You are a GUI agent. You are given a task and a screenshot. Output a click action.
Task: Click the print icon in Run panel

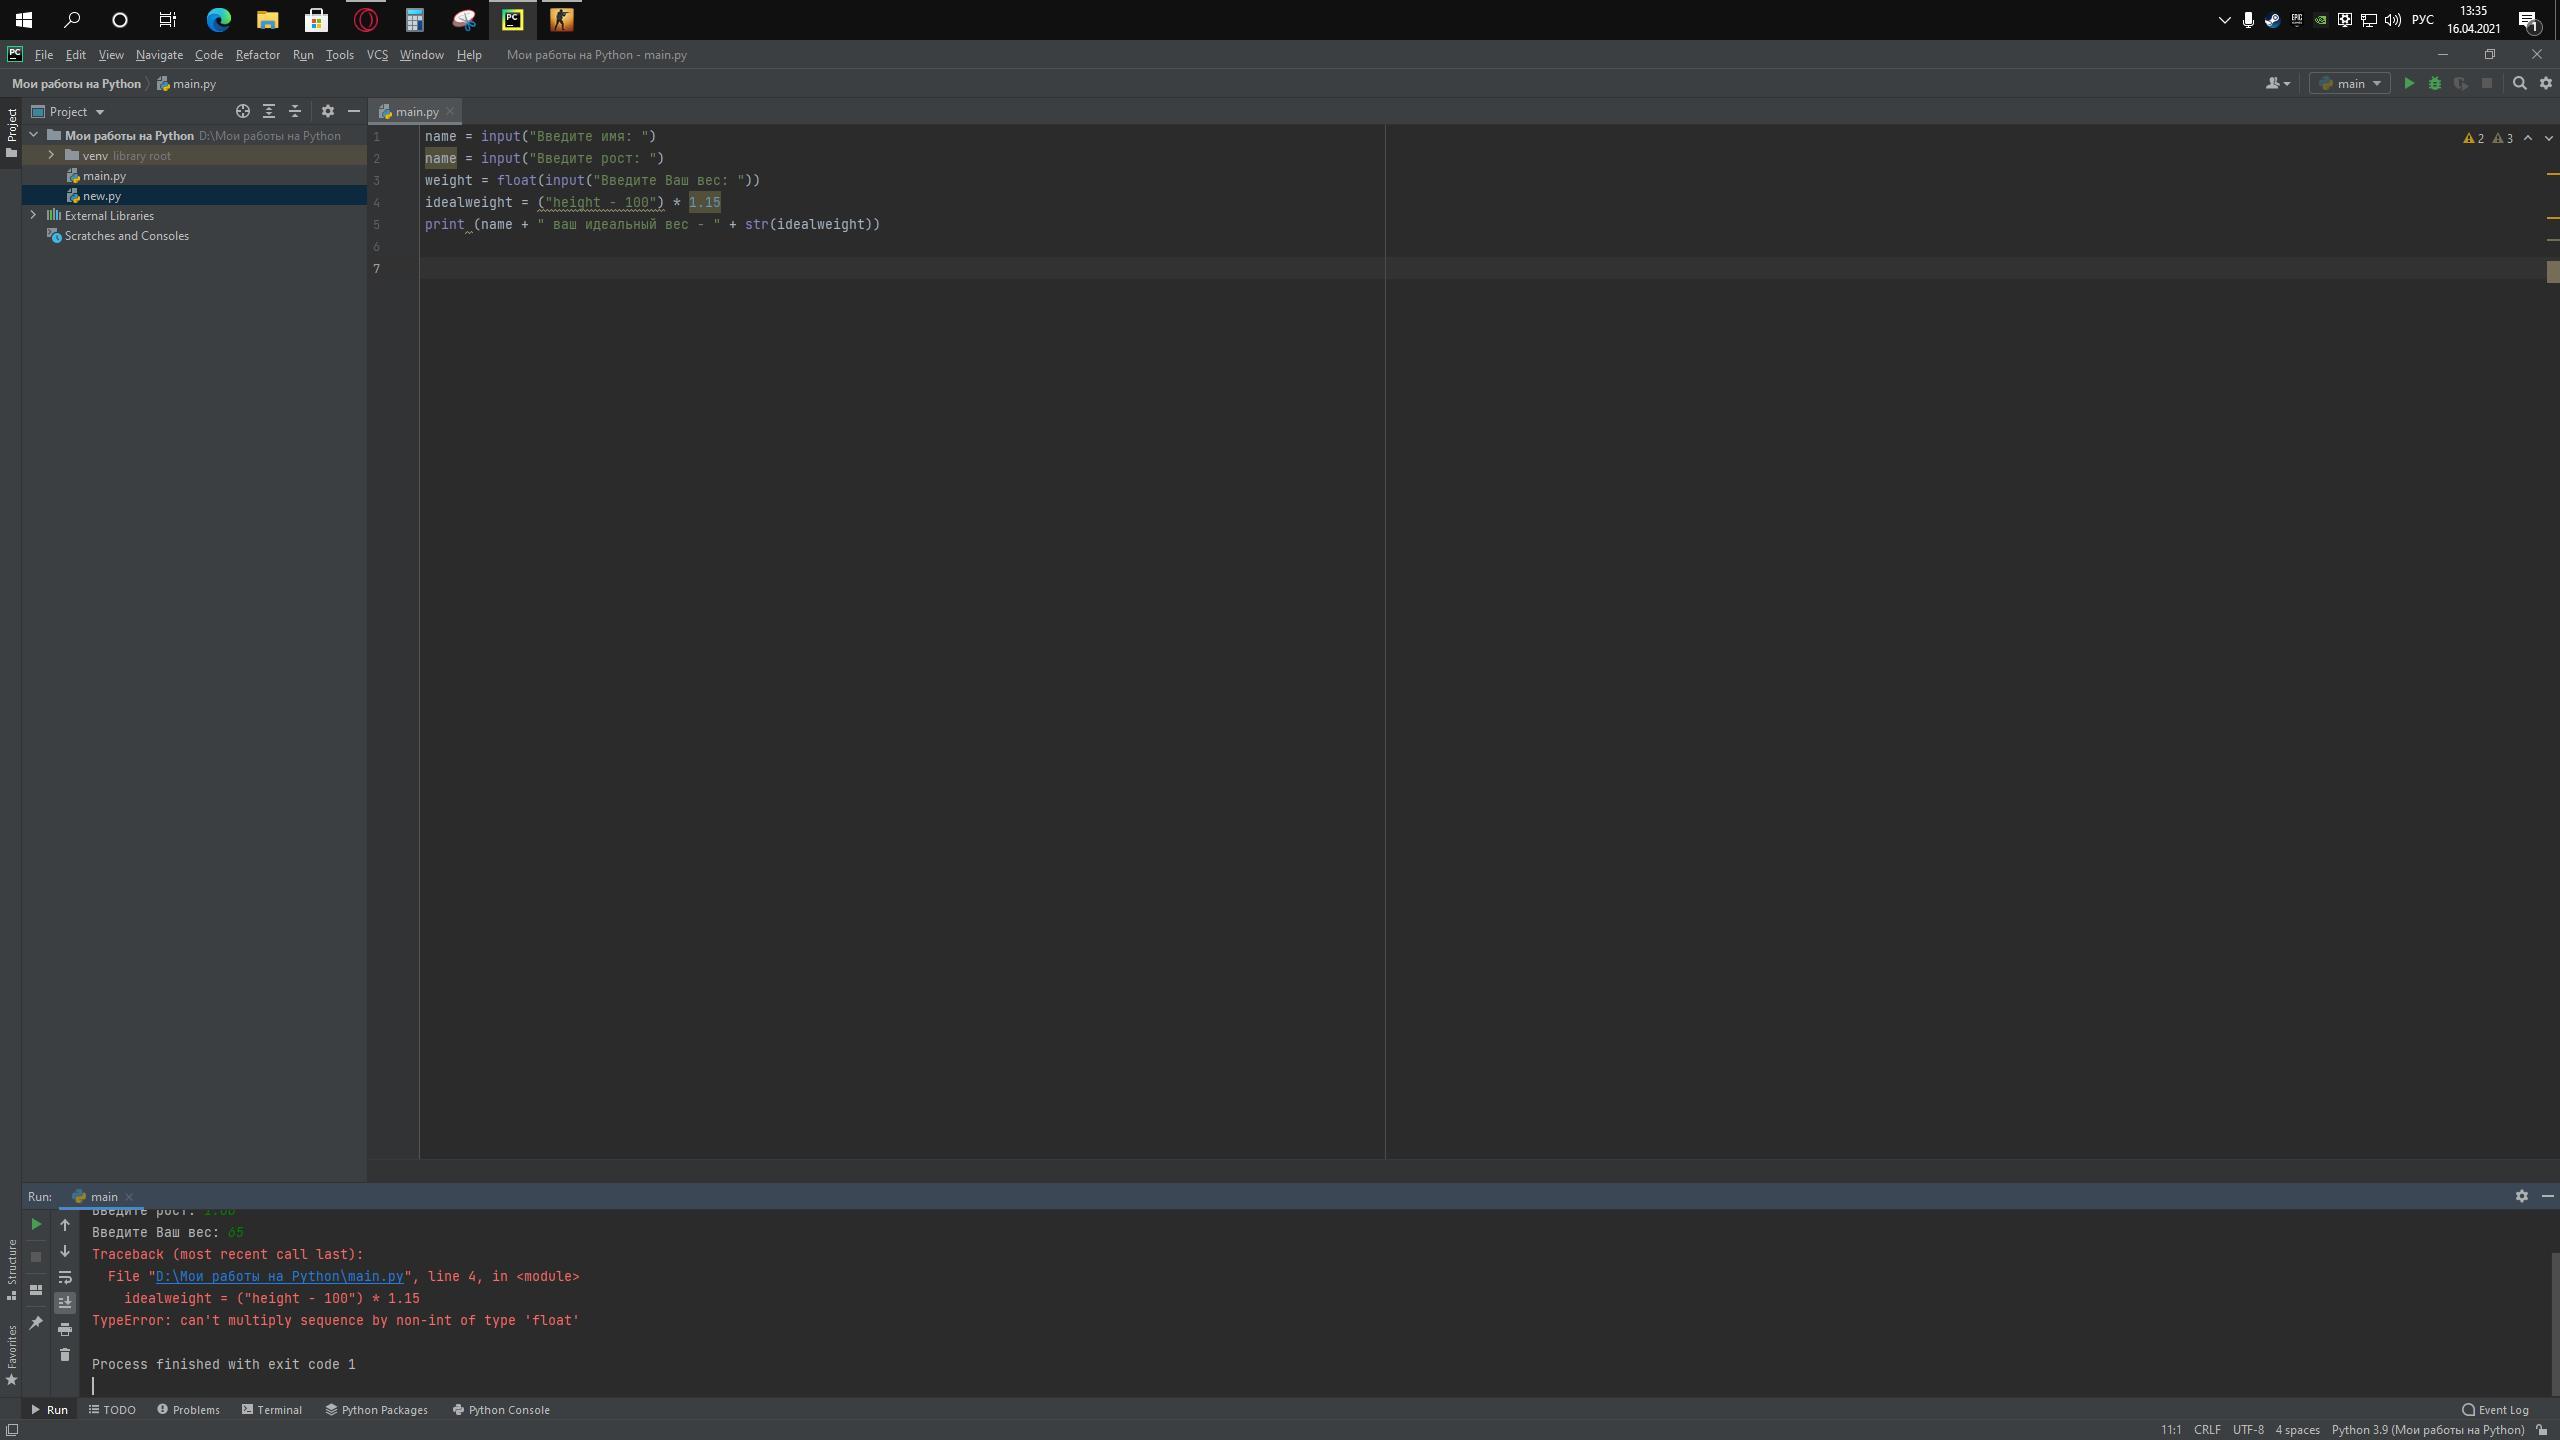(x=65, y=1329)
